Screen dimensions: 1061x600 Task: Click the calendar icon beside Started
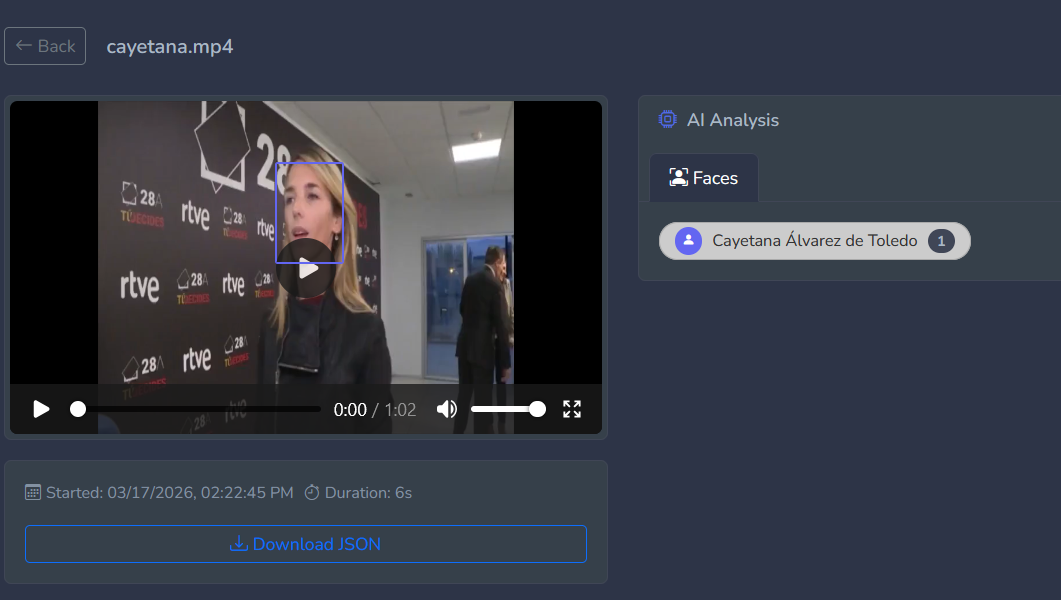click(33, 492)
